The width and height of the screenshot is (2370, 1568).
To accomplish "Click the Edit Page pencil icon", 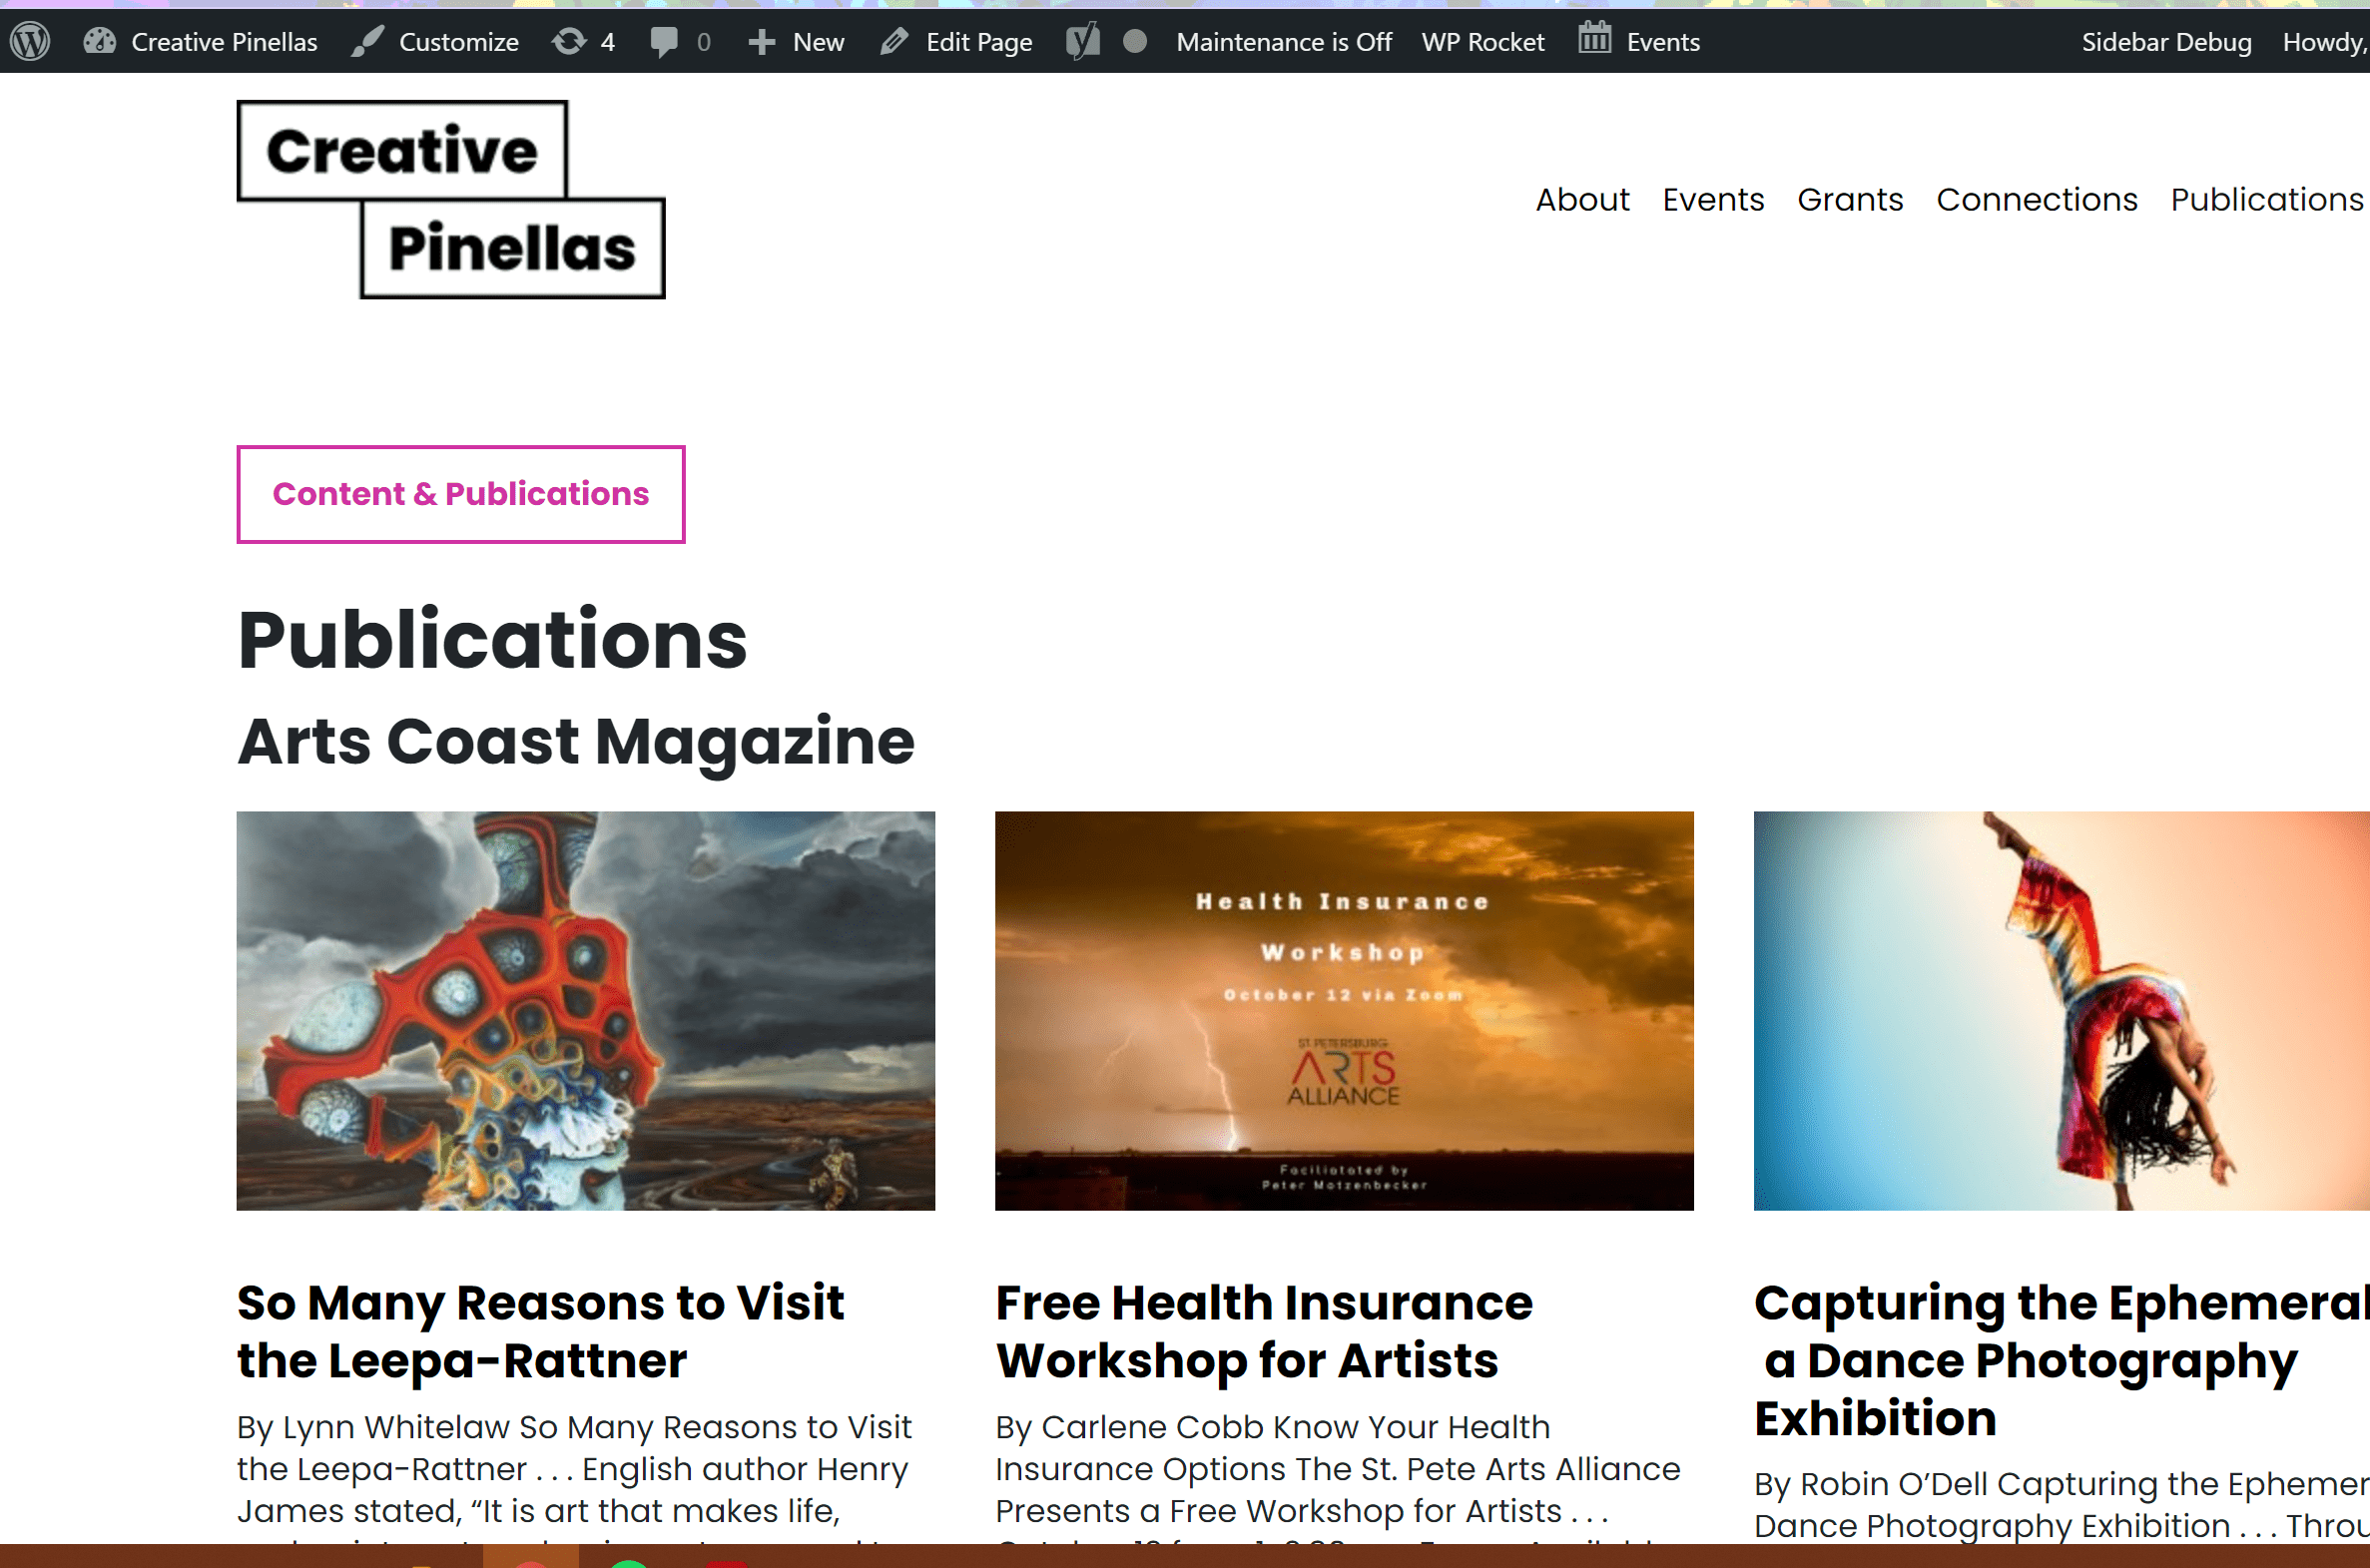I will point(894,41).
